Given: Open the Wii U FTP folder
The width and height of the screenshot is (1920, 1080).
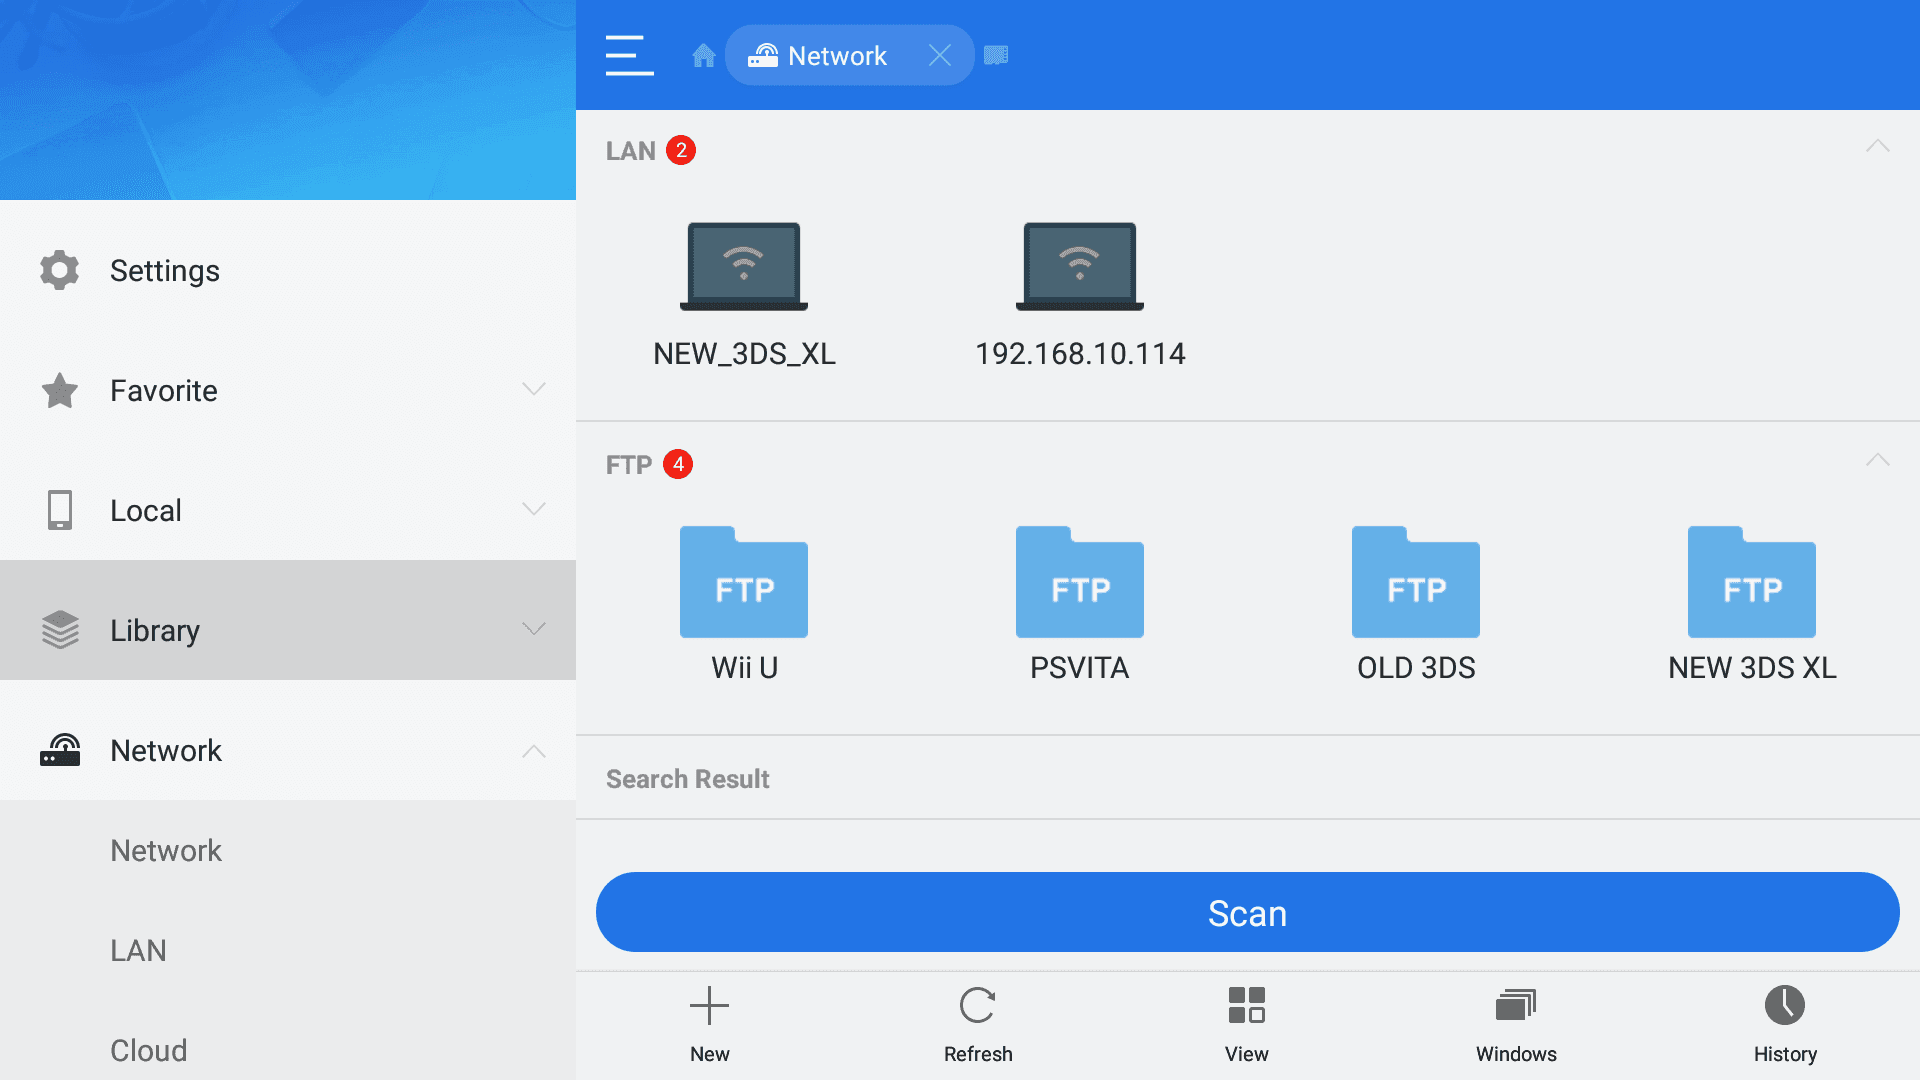Looking at the screenshot, I should (744, 605).
